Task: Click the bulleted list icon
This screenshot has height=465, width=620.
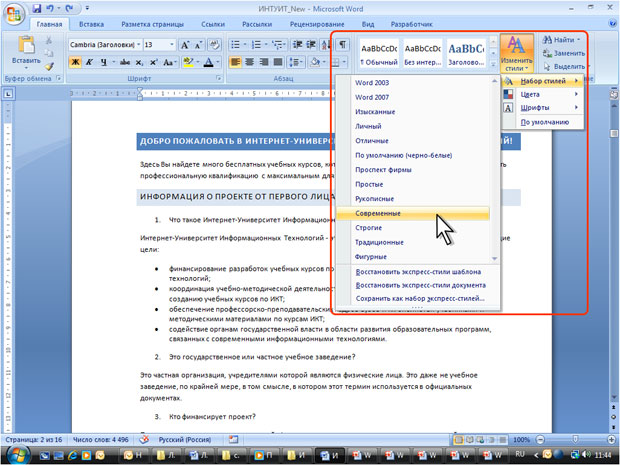Action: tap(235, 45)
